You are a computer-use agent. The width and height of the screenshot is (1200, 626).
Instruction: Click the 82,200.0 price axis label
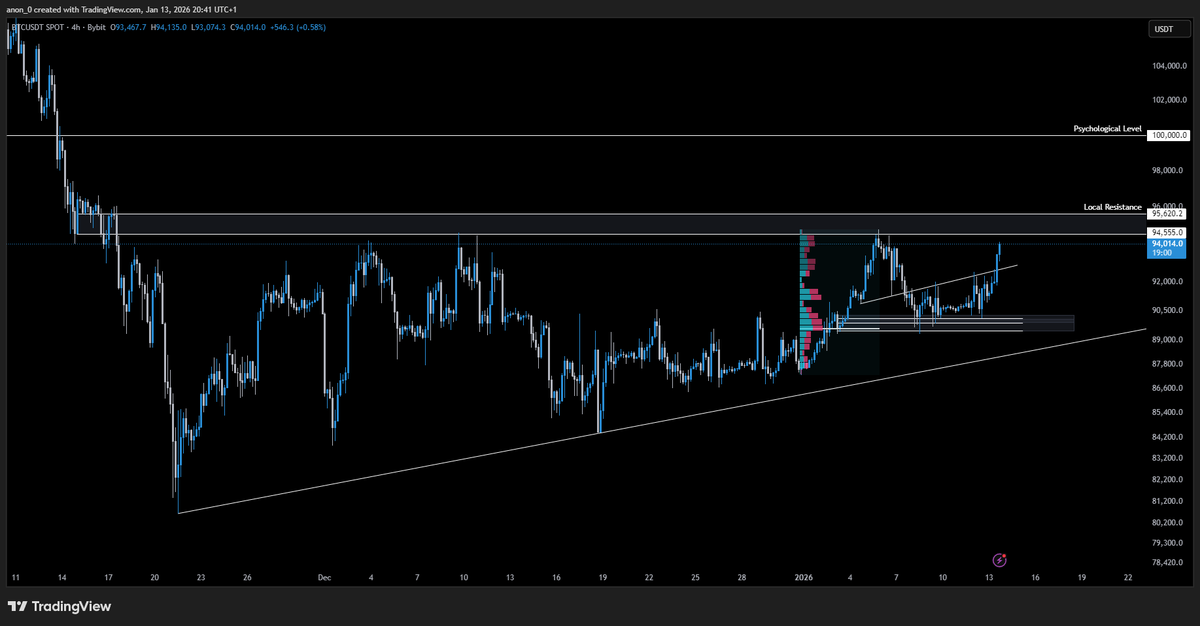pos(1168,480)
